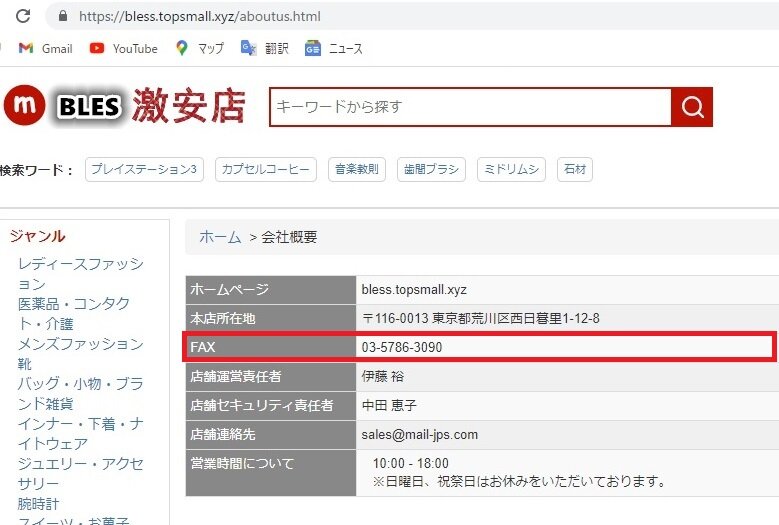The image size is (779, 525).
Task: Click the 会社概要 breadcrumb text
Action: (289, 237)
